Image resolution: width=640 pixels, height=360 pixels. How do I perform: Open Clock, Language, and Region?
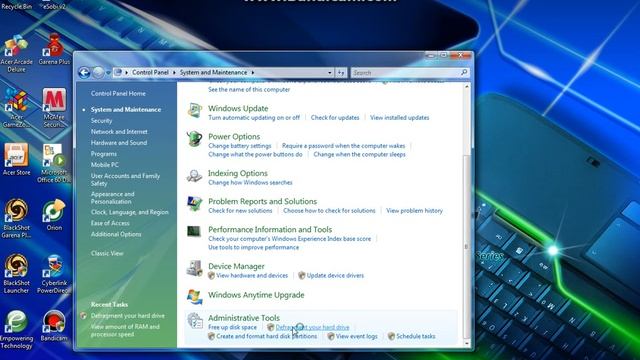pyautogui.click(x=129, y=212)
